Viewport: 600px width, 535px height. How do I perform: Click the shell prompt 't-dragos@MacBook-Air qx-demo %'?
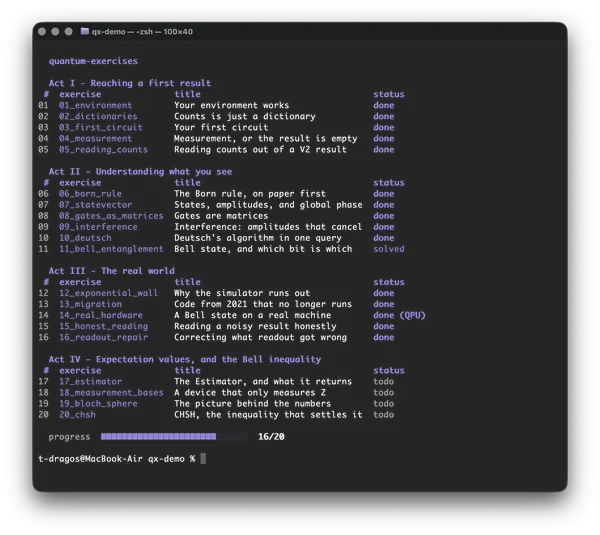click(117, 459)
